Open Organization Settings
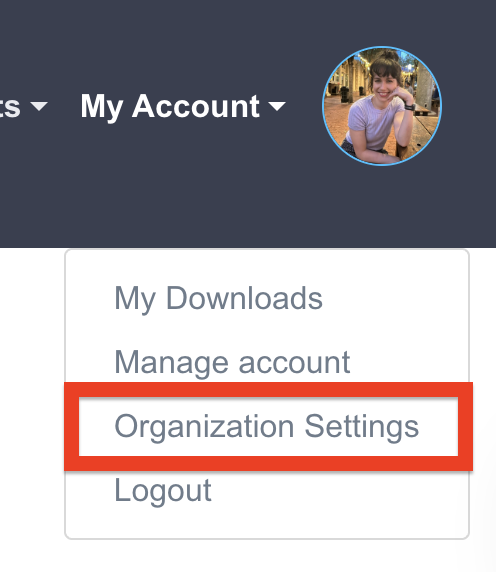This screenshot has width=496, height=572. (x=267, y=426)
